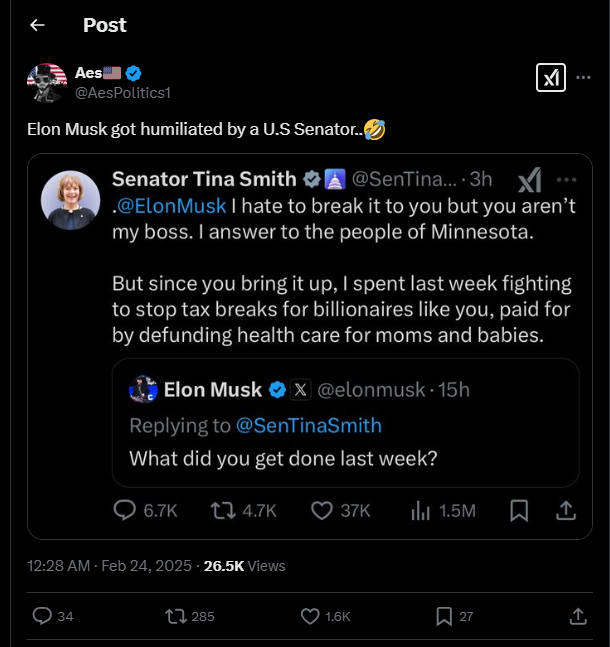Click the share icon in Tina Smith's tweet
The height and width of the screenshot is (647, 610).
point(565,510)
